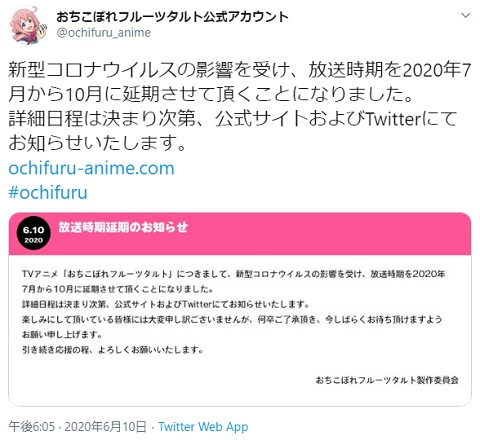Open the attached announcement image body text
Image resolution: width=480 pixels, height=440 pixels.
(233, 312)
